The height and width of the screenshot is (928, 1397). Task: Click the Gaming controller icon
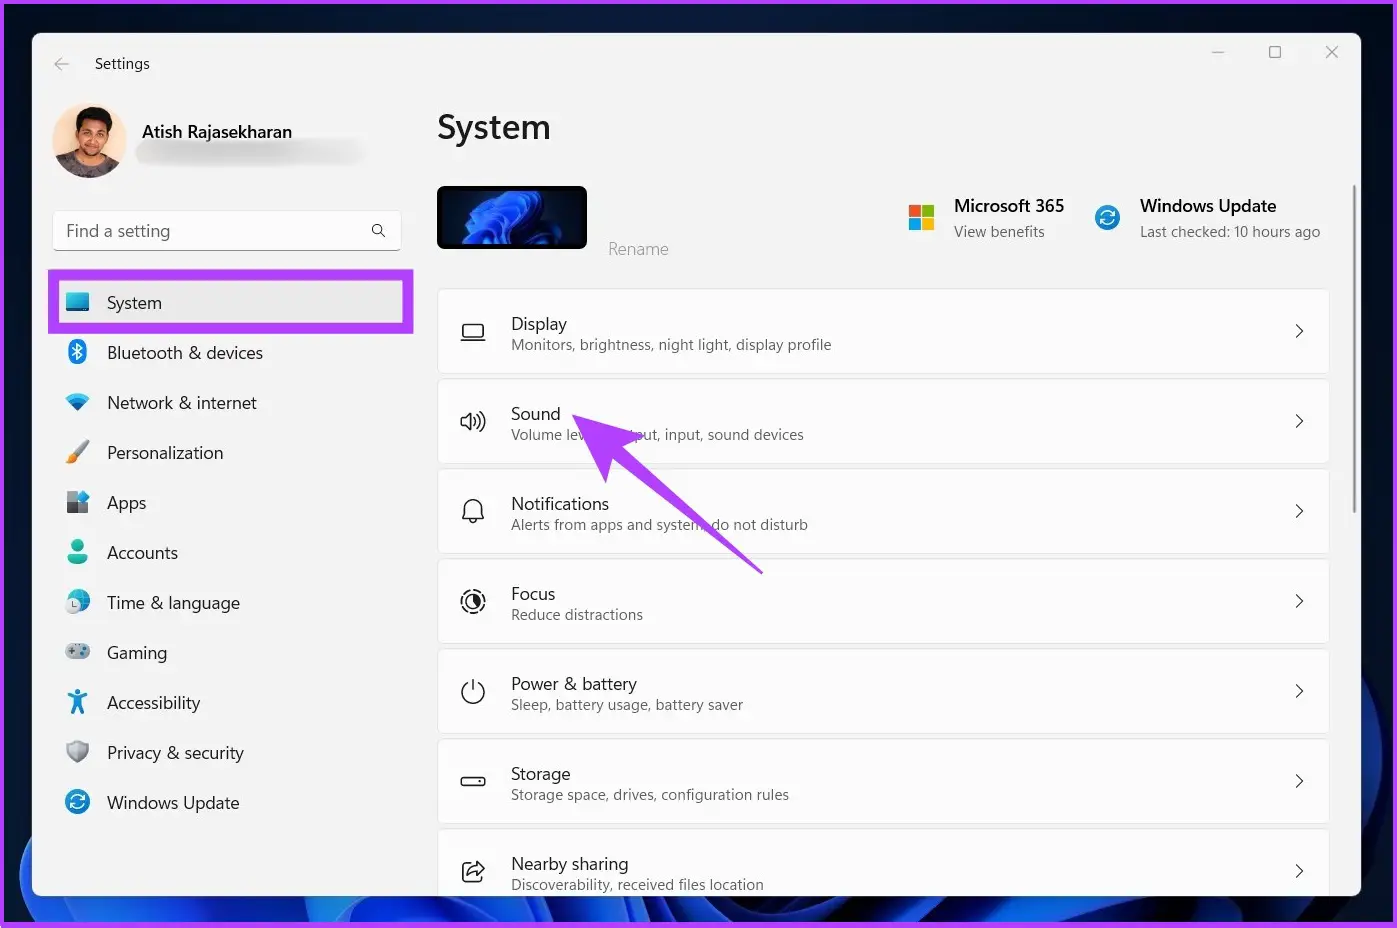77,652
